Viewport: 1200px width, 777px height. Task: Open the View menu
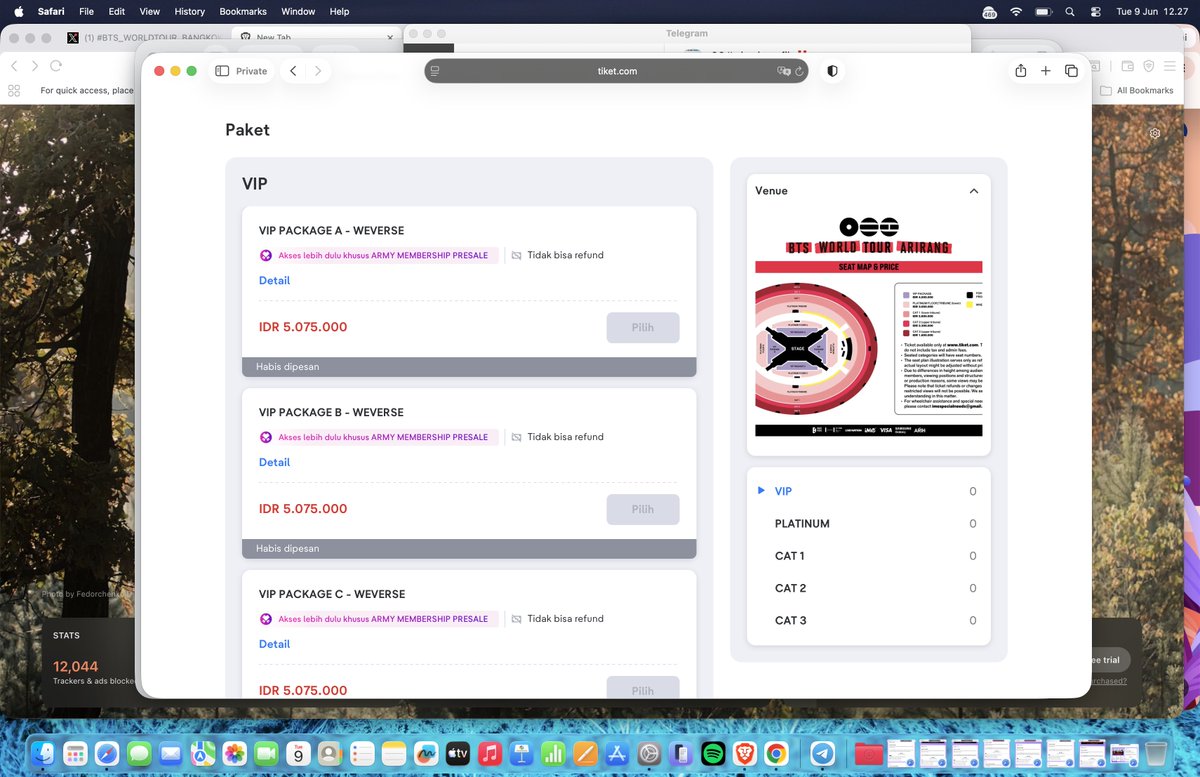[149, 11]
